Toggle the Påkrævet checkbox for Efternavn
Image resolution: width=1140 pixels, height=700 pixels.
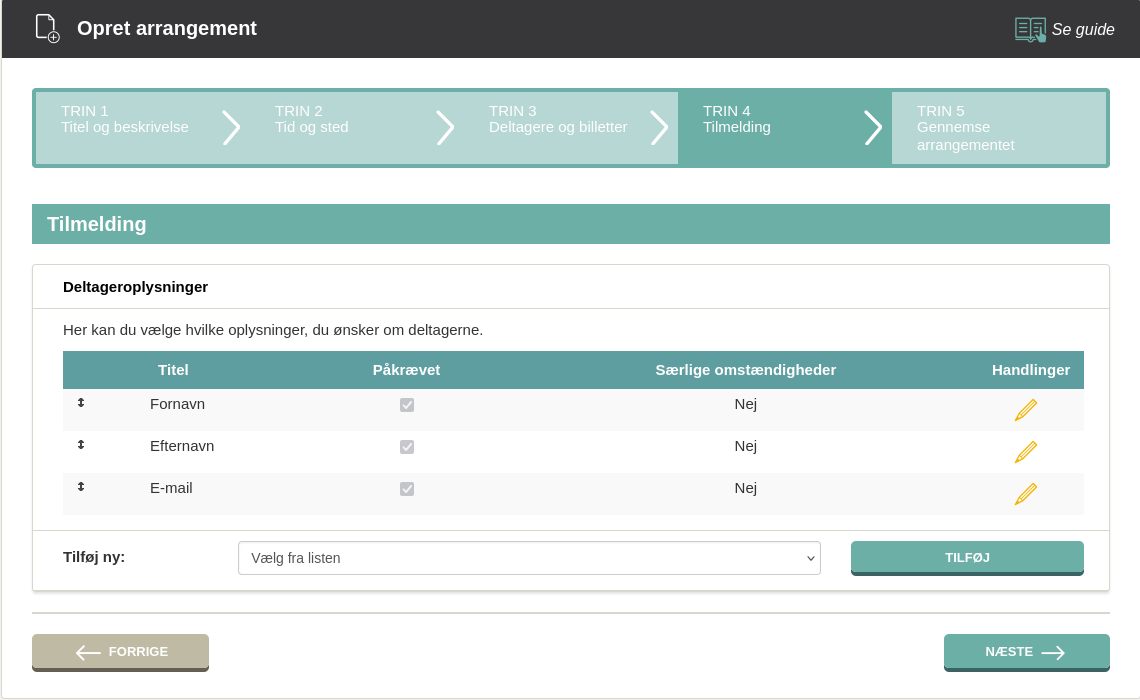pos(407,447)
